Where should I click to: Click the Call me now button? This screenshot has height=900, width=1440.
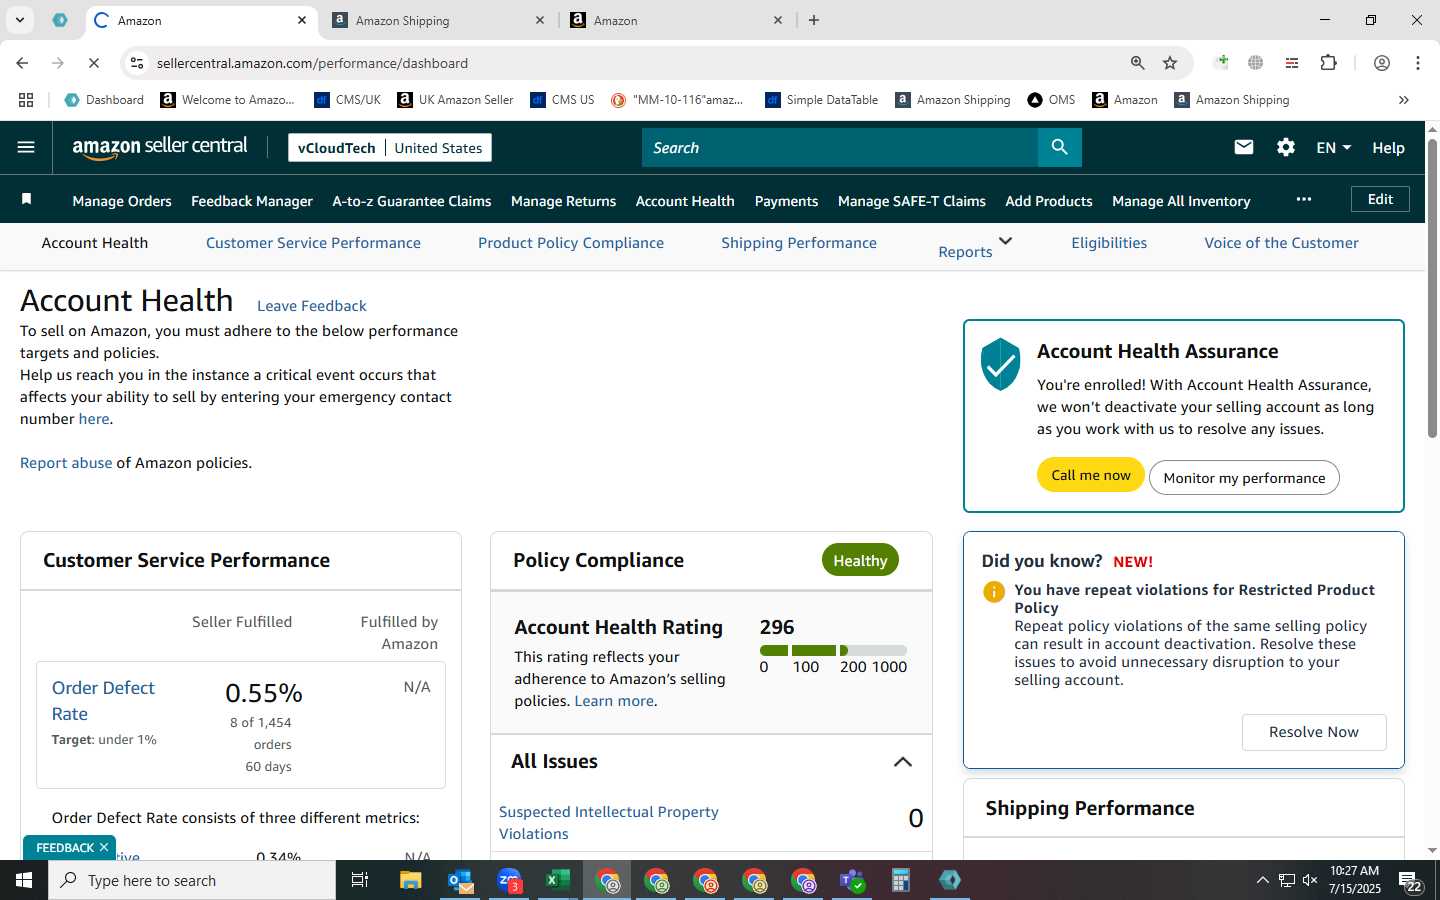pyautogui.click(x=1091, y=475)
